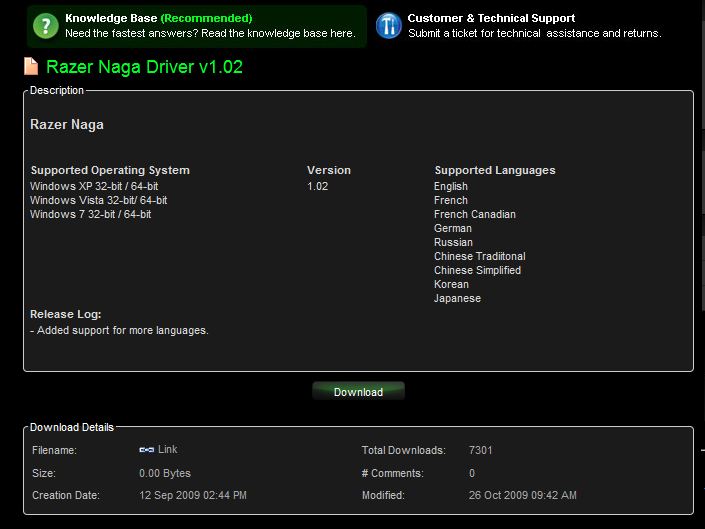The height and width of the screenshot is (529, 705).
Task: Click 'Korean' in supported languages
Action: click(x=451, y=285)
